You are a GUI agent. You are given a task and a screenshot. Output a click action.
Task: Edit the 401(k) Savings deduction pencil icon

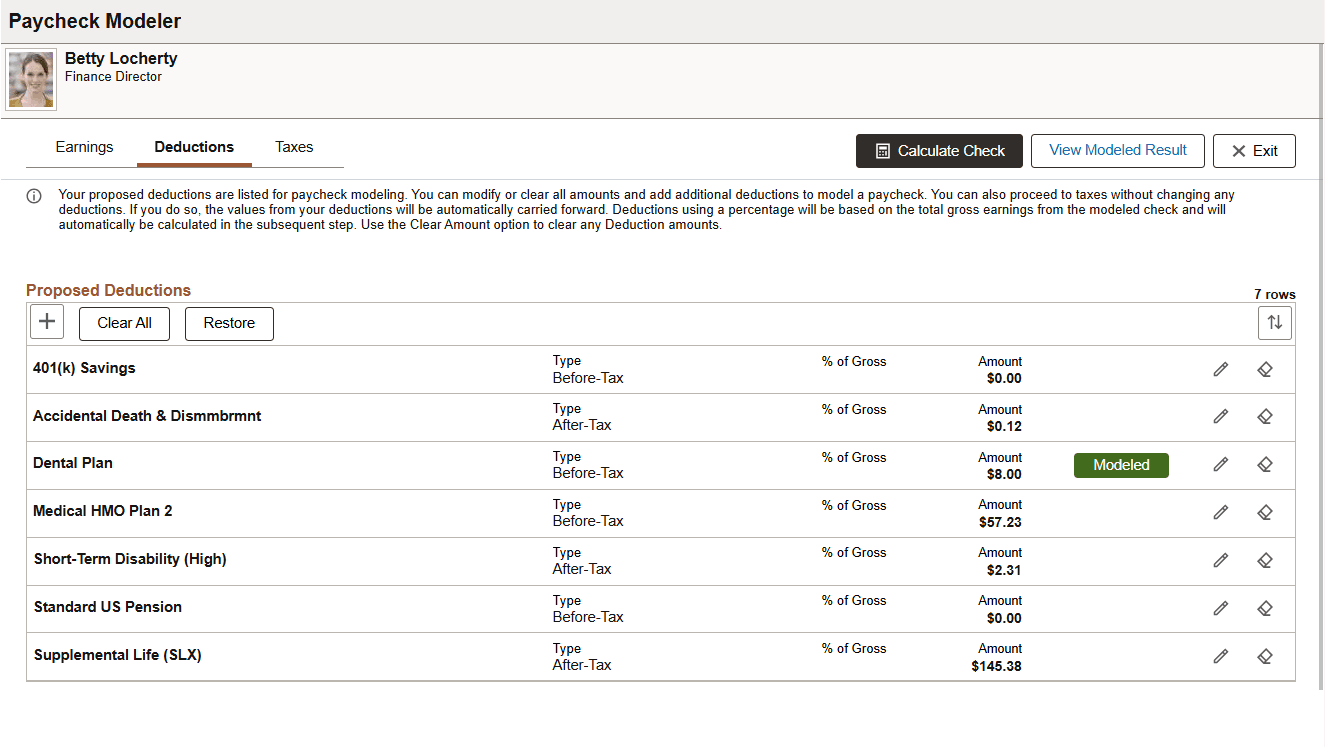pyautogui.click(x=1220, y=369)
